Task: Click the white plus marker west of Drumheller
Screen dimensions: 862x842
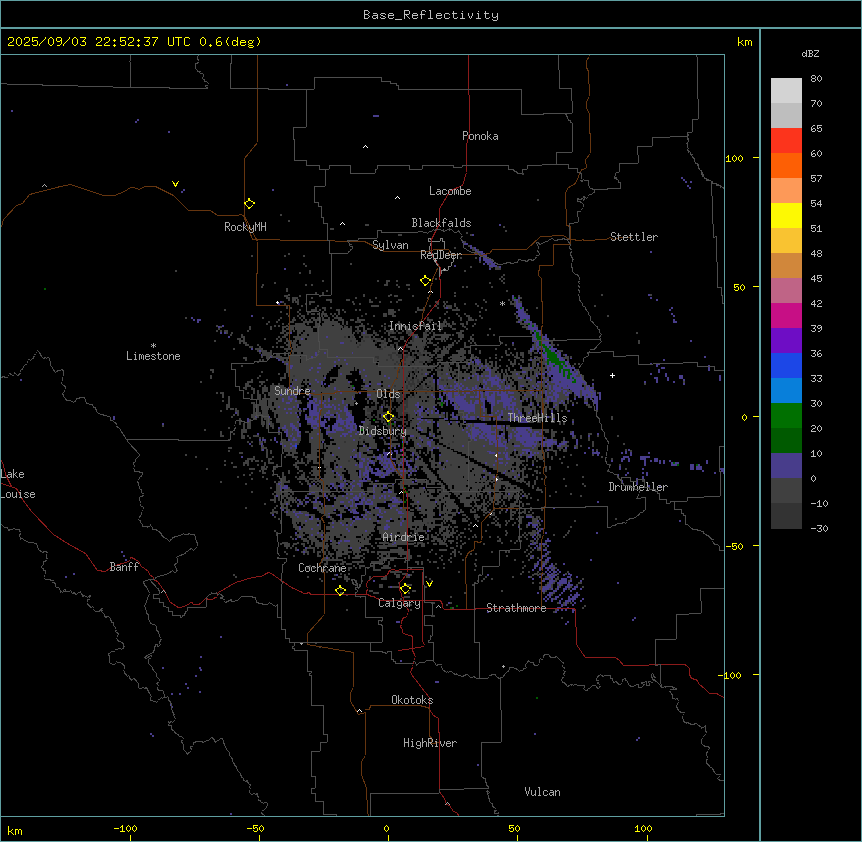Action: pos(612,375)
